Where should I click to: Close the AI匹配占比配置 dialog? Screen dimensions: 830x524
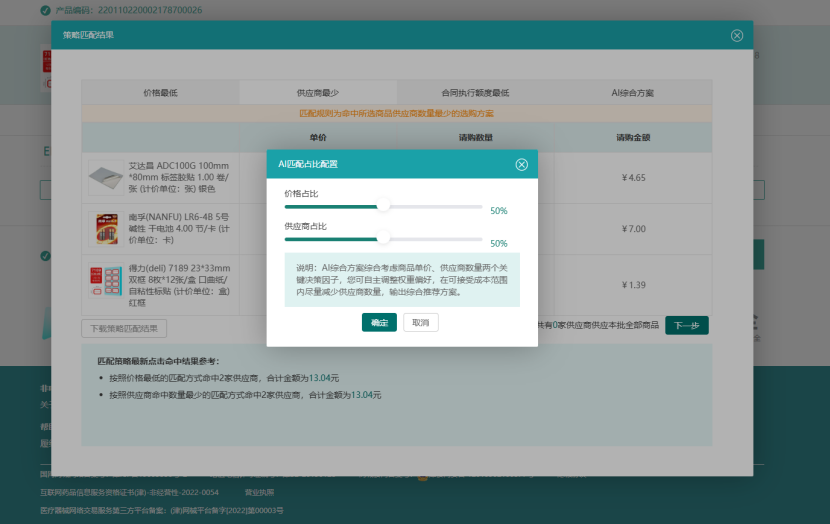[x=521, y=164]
